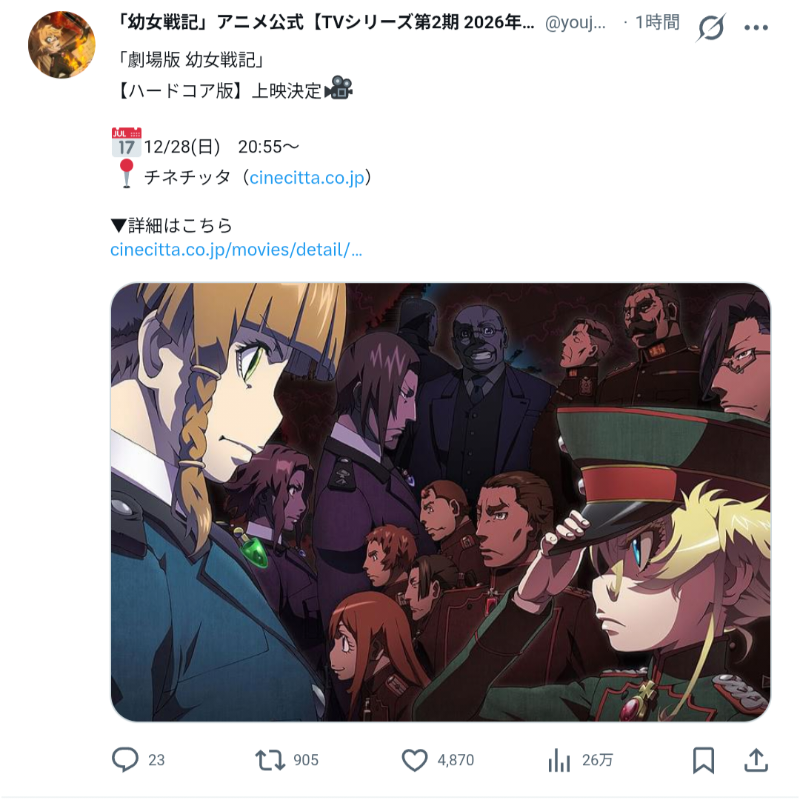Open the attached anime key visual image
This screenshot has width=800, height=800.
[440, 502]
